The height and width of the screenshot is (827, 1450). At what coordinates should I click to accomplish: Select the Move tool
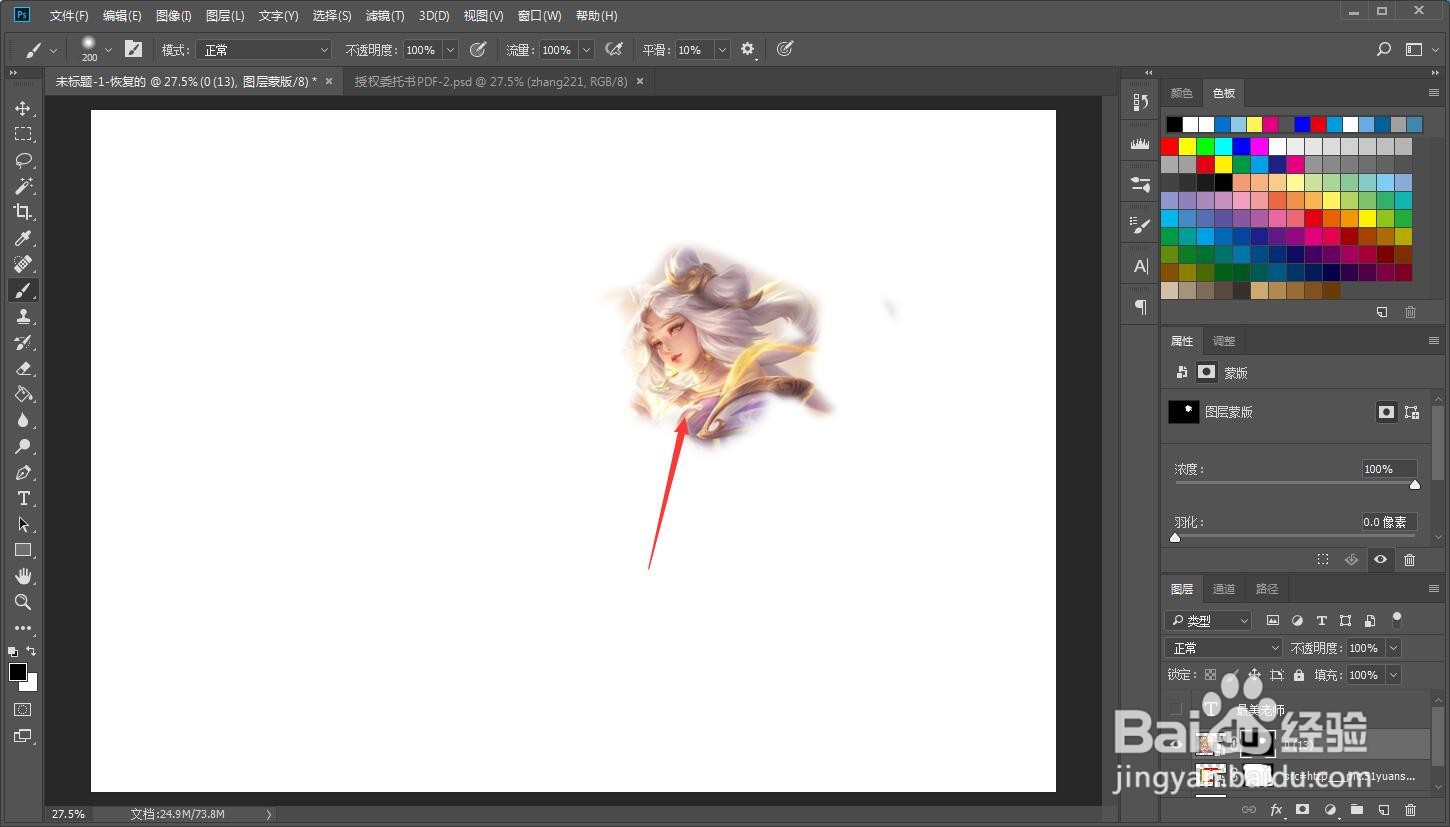coord(23,108)
